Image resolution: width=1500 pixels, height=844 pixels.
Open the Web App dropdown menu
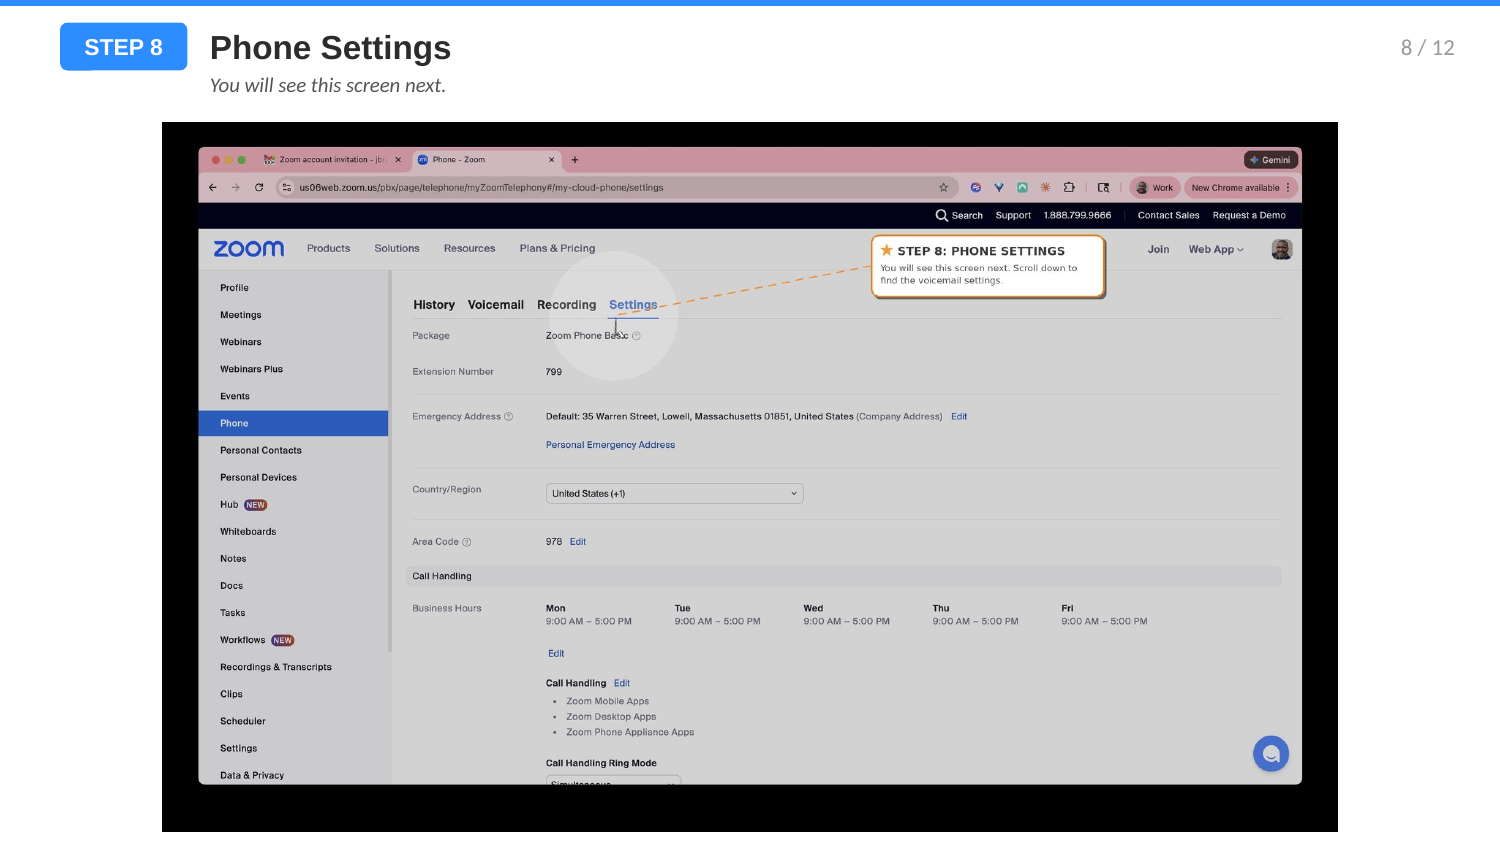(1216, 248)
